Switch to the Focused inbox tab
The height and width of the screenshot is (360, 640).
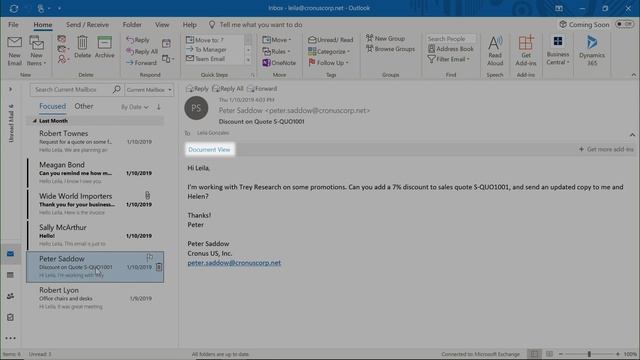(52, 106)
